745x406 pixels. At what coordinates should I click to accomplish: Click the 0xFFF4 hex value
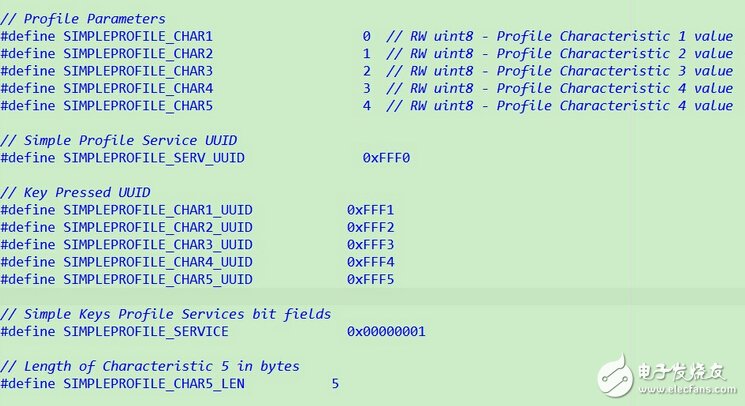point(371,262)
